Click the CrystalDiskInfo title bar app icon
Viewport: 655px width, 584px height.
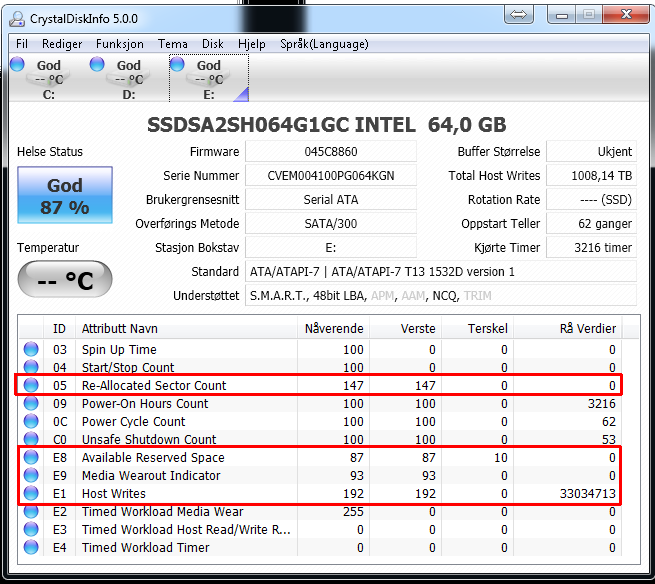(18, 18)
